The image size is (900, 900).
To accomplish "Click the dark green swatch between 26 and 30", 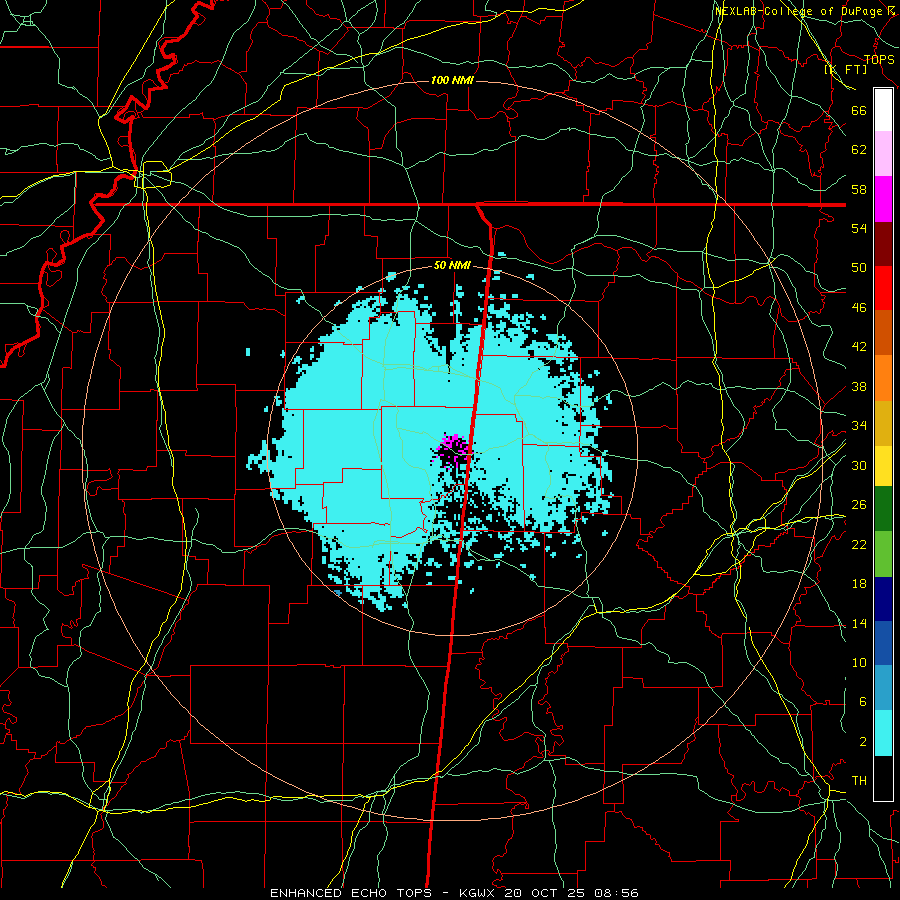I will click(x=883, y=509).
